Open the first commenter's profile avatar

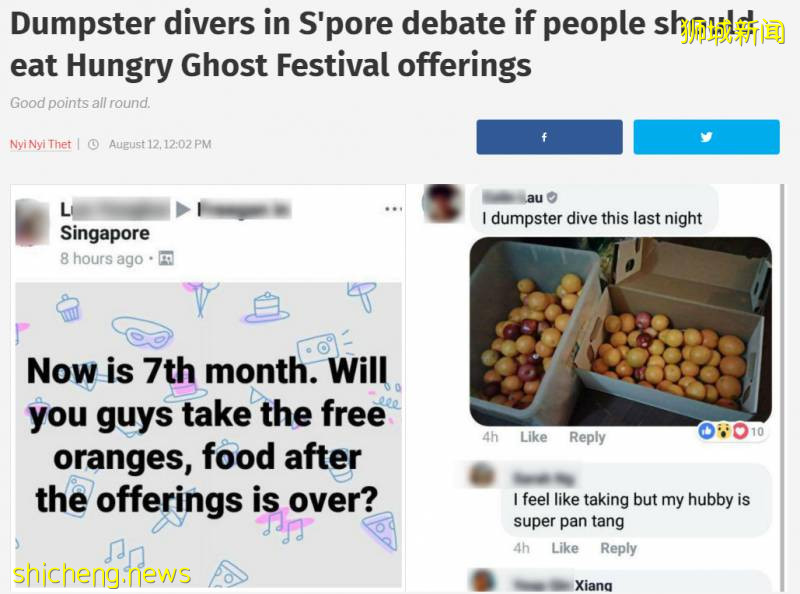click(441, 204)
